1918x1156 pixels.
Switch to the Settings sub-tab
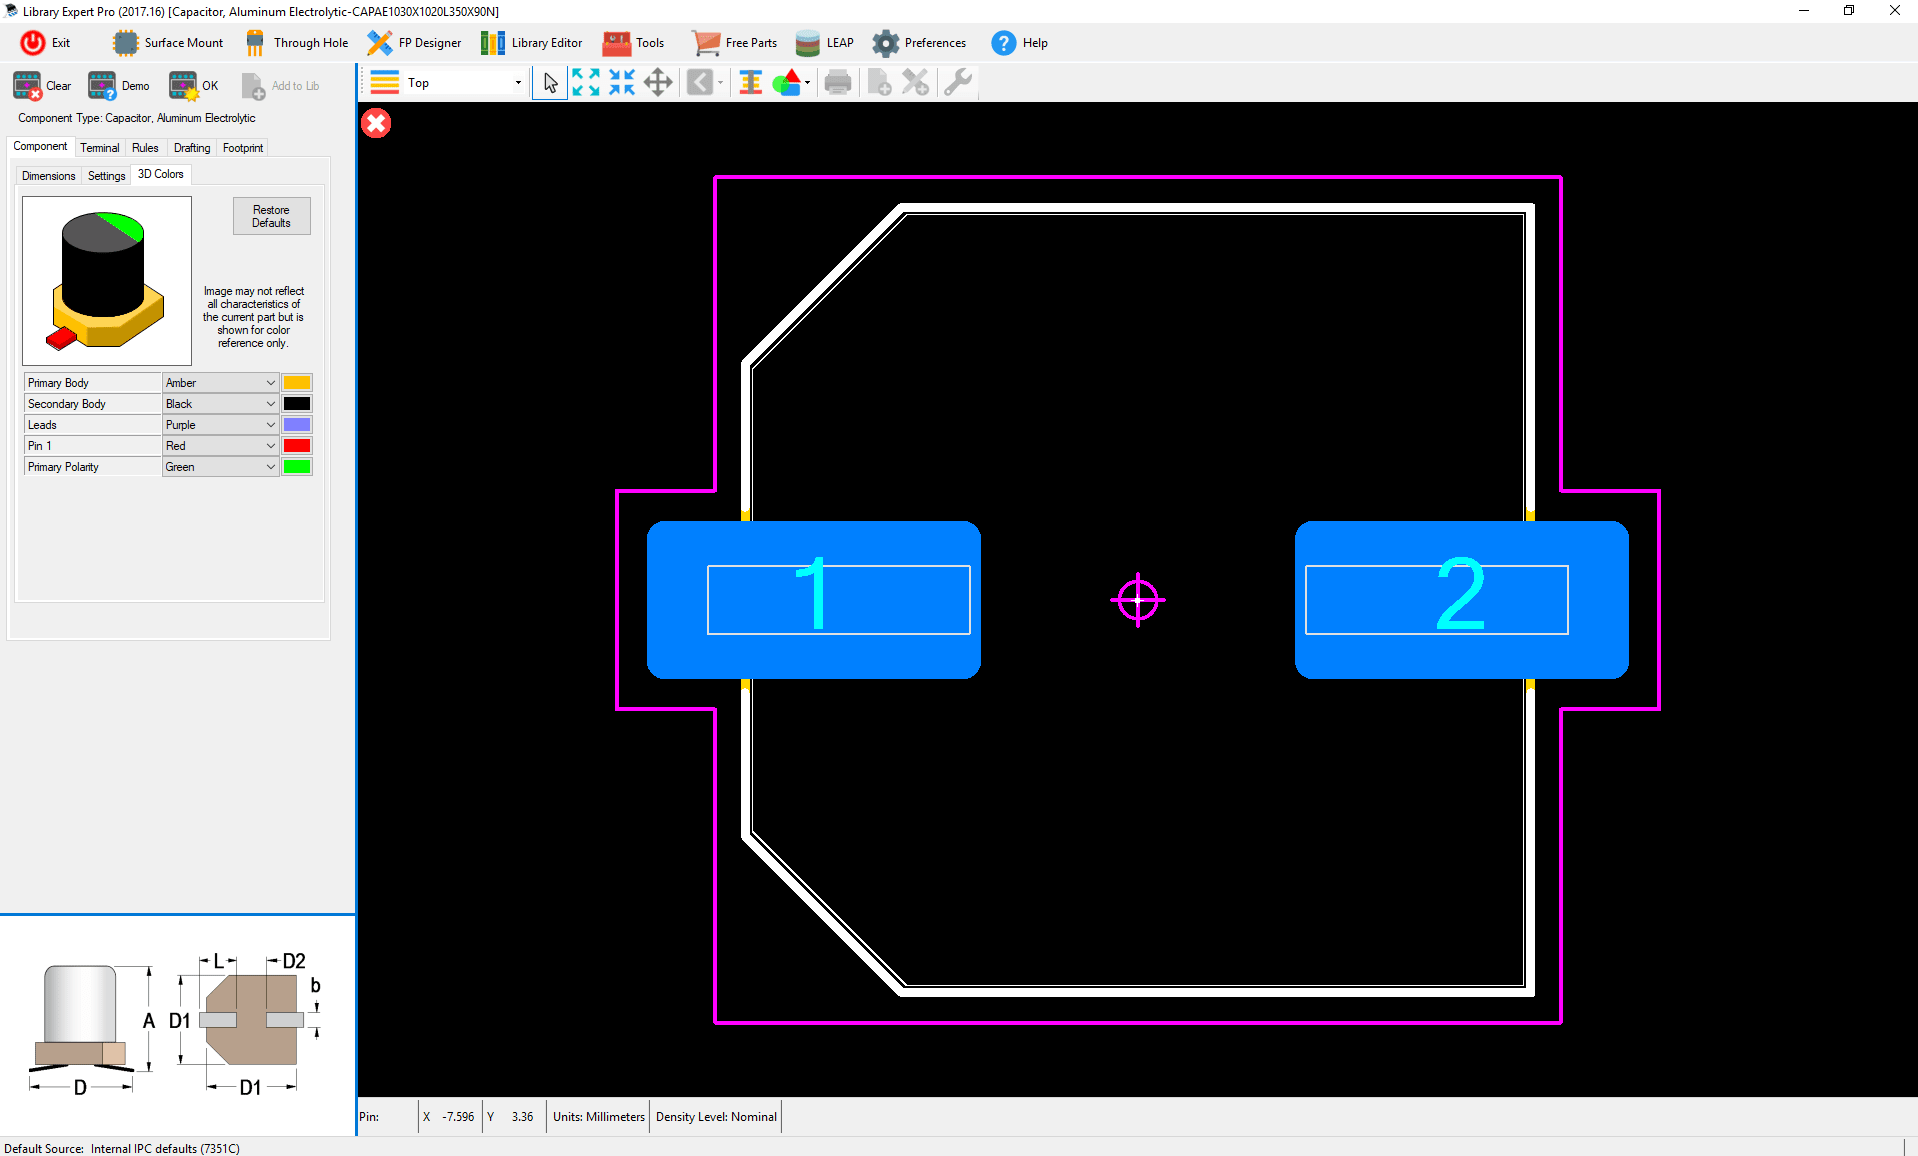107,176
